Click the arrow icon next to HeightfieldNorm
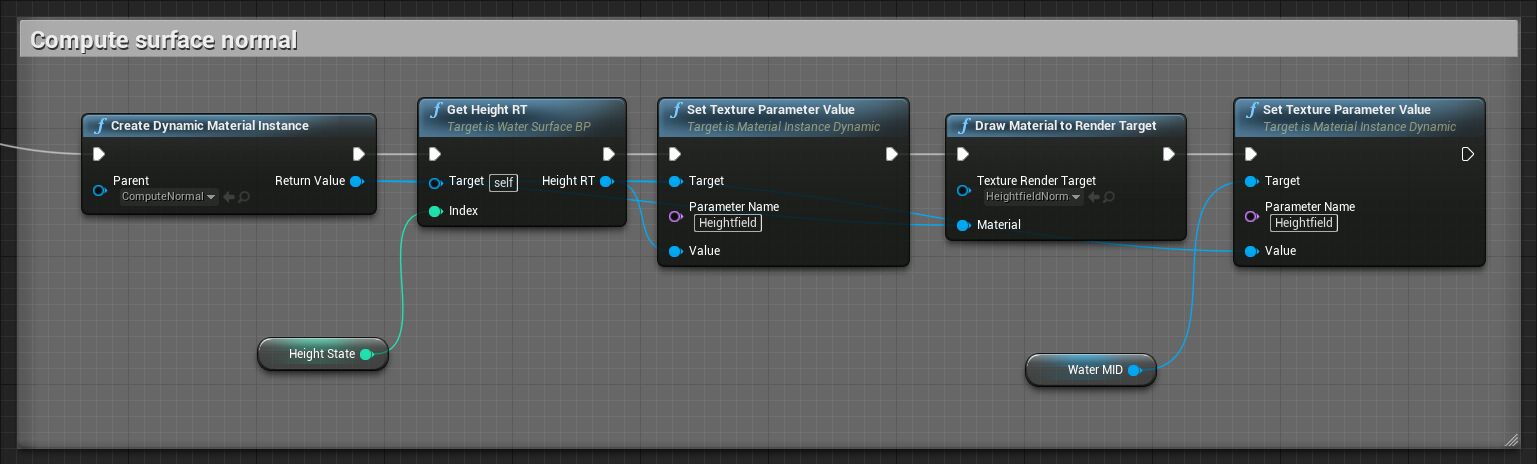The height and width of the screenshot is (464, 1537). coord(1093,197)
